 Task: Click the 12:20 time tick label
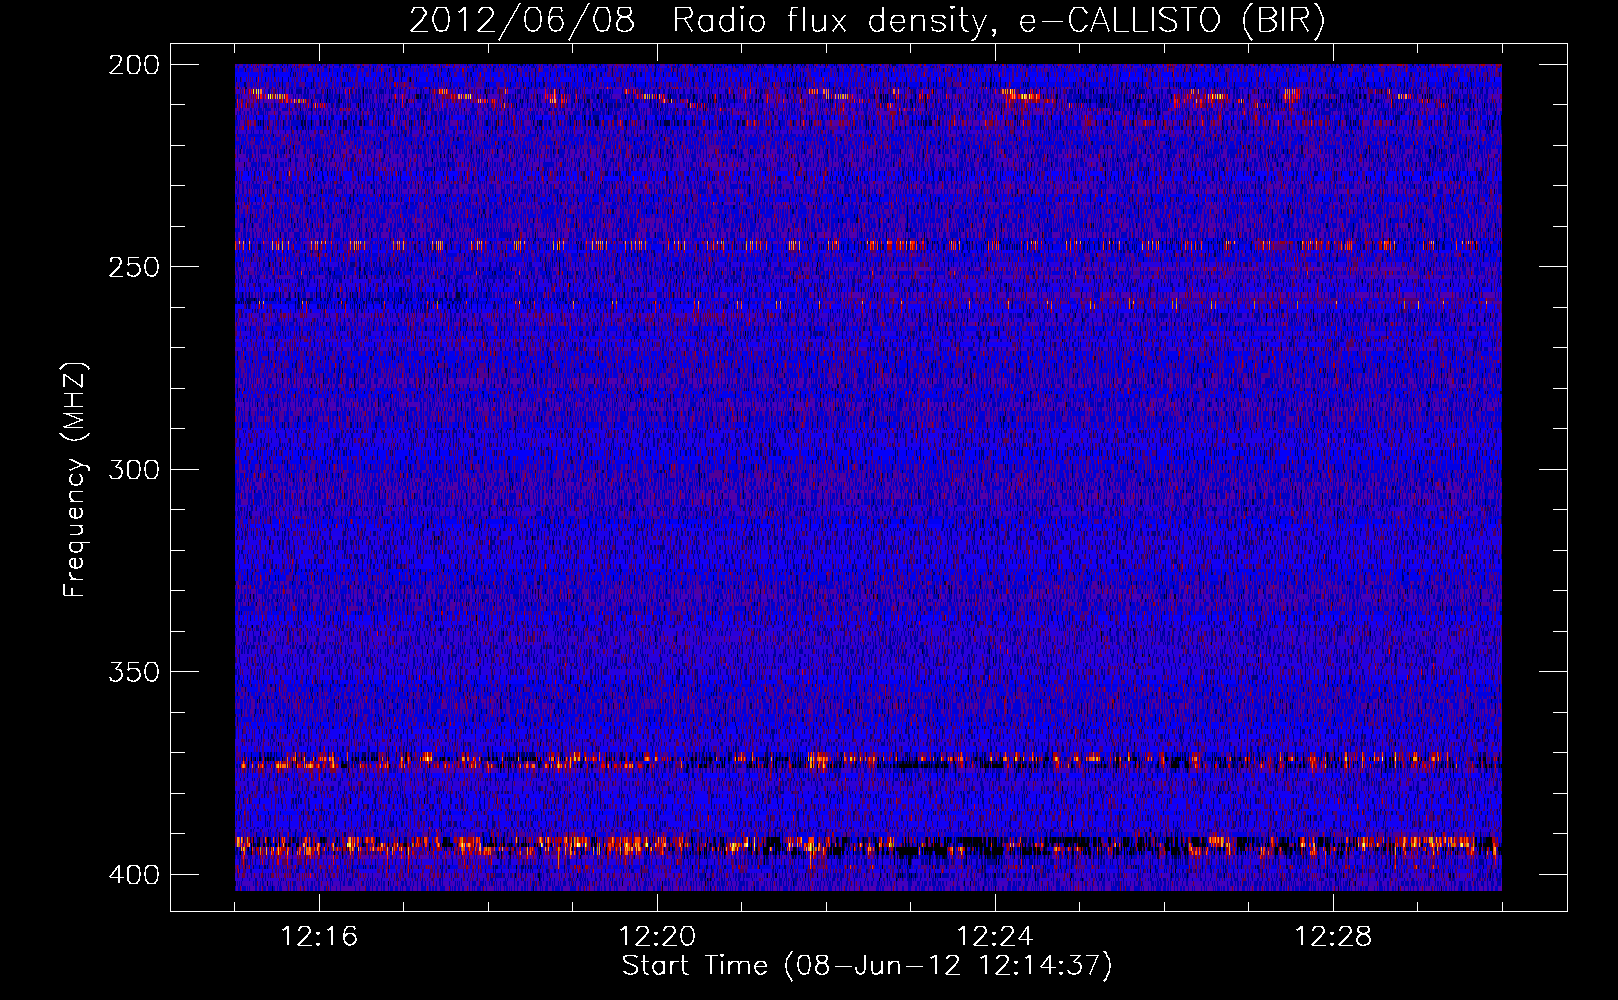pos(657,937)
